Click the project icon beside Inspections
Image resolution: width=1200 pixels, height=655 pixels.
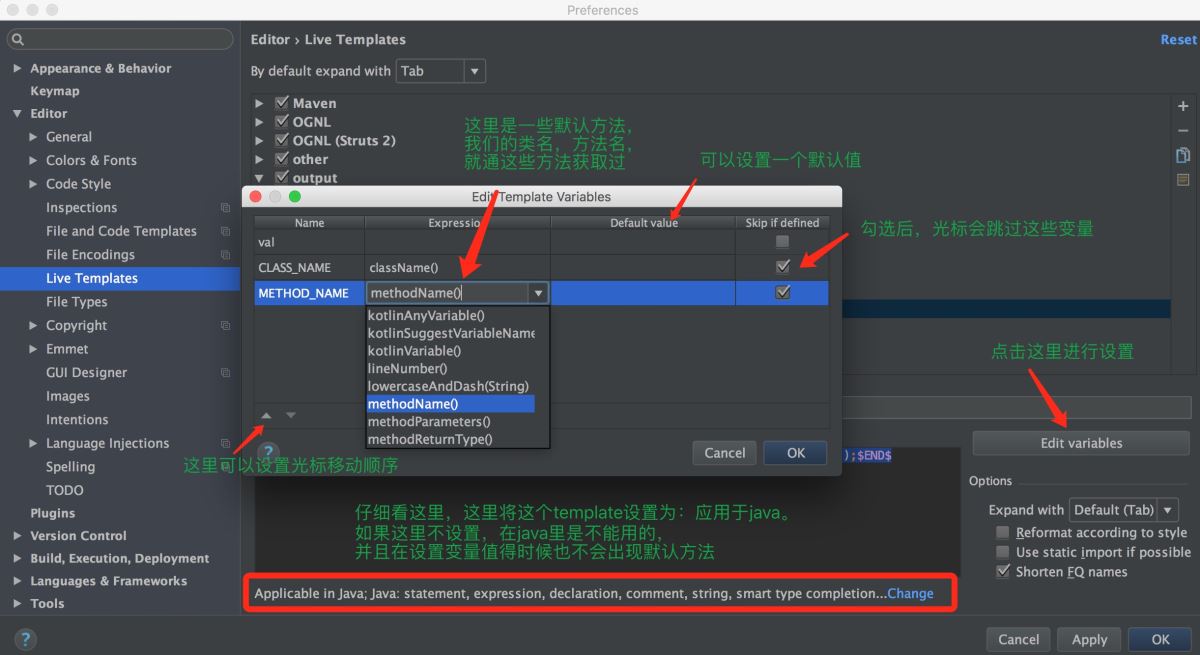pos(225,208)
